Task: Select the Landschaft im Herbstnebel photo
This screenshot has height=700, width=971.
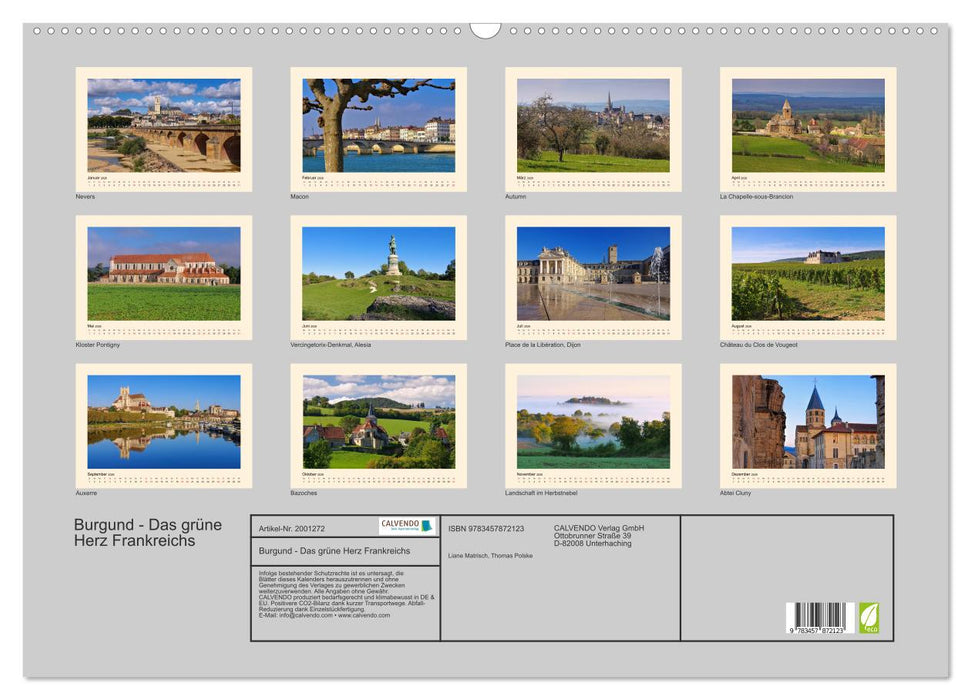Action: pos(593,421)
